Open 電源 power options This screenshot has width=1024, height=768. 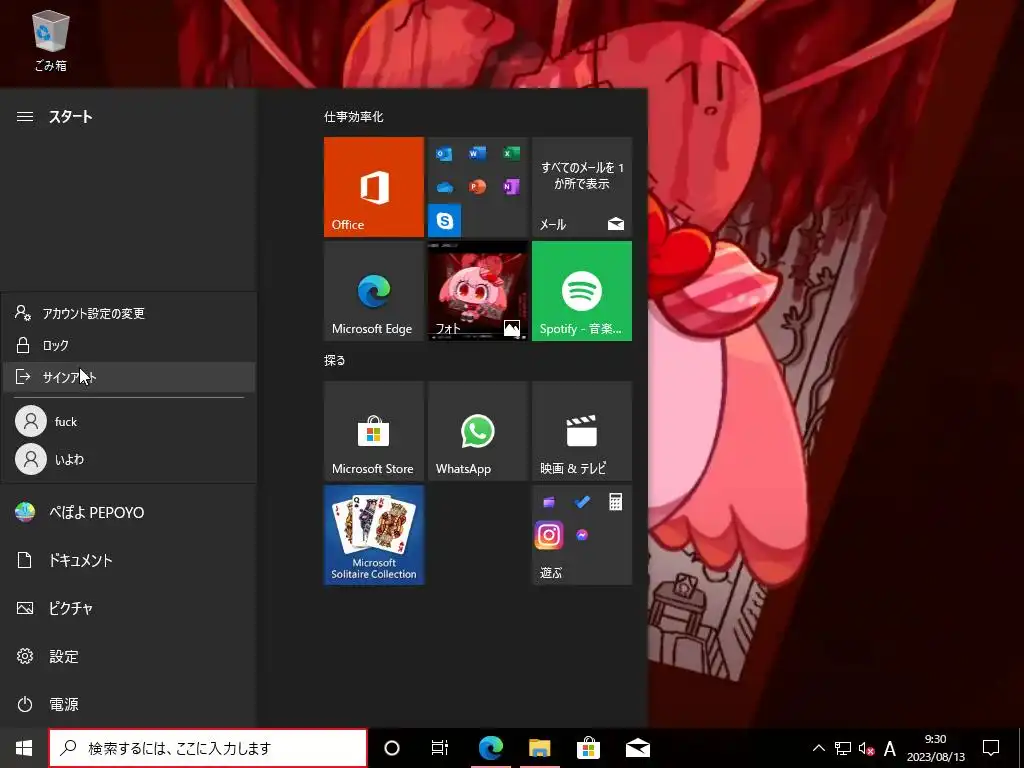click(x=128, y=704)
